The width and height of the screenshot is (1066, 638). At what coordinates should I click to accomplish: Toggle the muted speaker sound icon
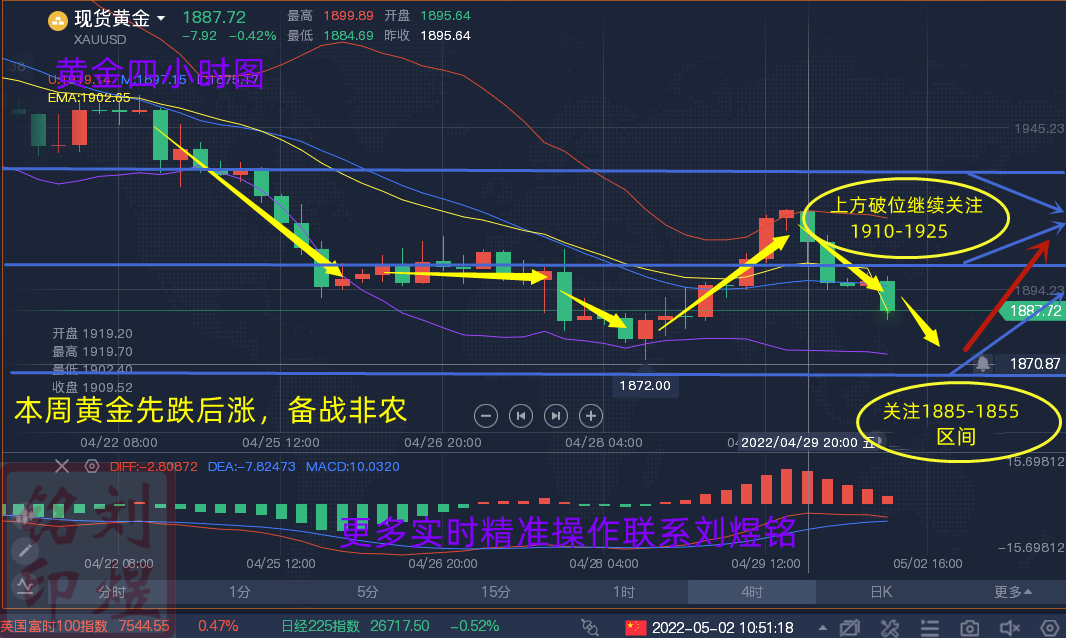[1010, 627]
